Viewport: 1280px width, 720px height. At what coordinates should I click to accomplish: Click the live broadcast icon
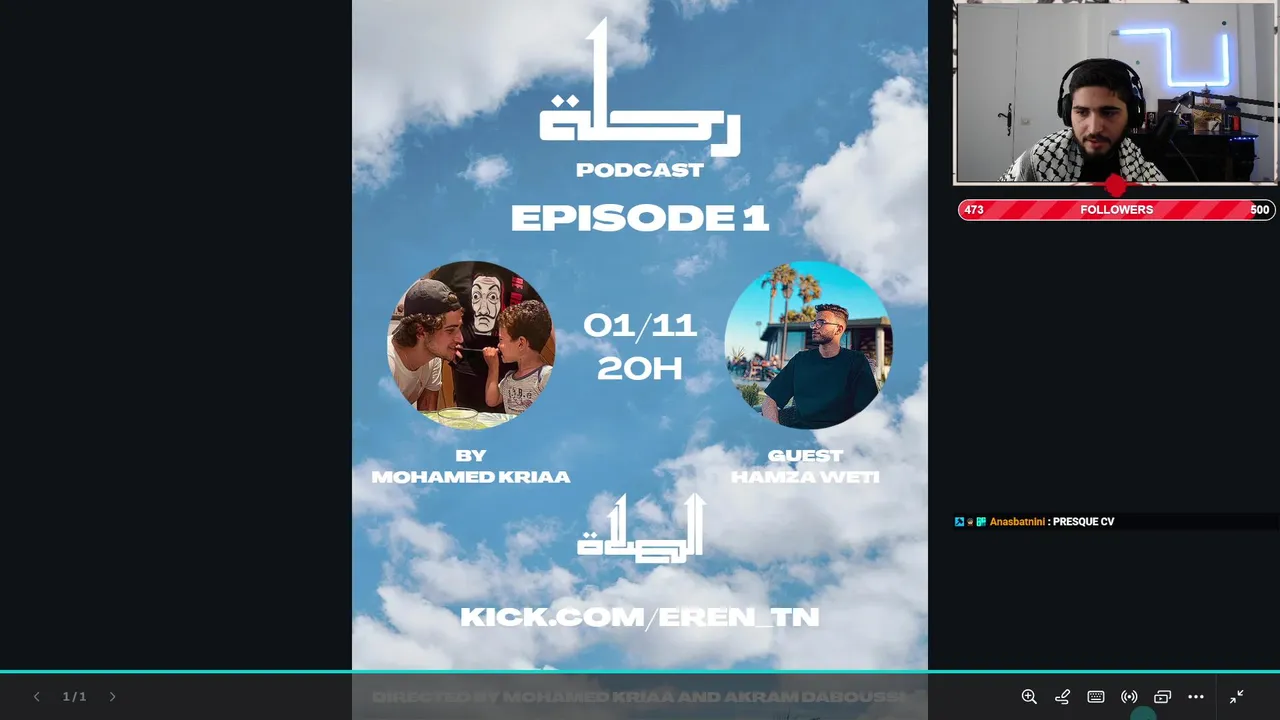pyautogui.click(x=1129, y=697)
